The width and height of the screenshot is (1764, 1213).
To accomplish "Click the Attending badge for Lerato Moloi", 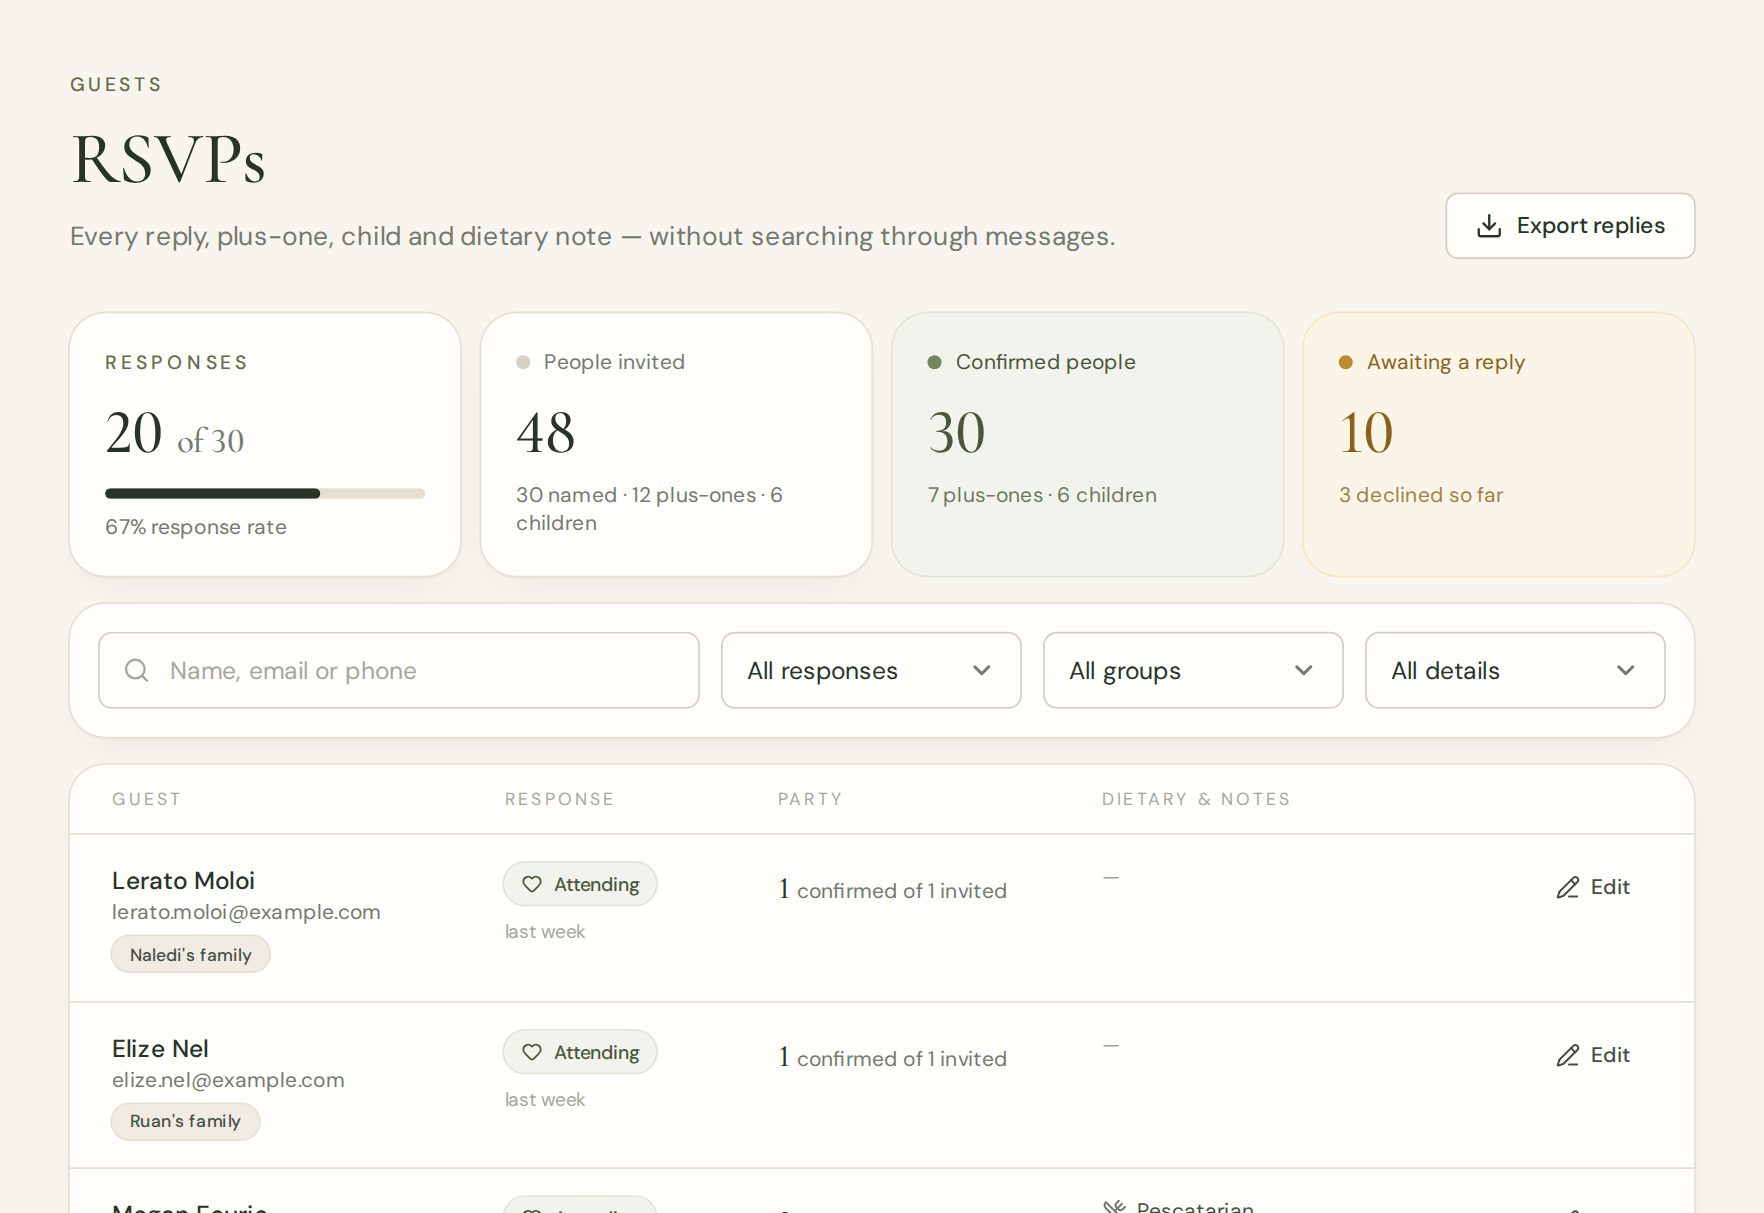I will click(580, 884).
